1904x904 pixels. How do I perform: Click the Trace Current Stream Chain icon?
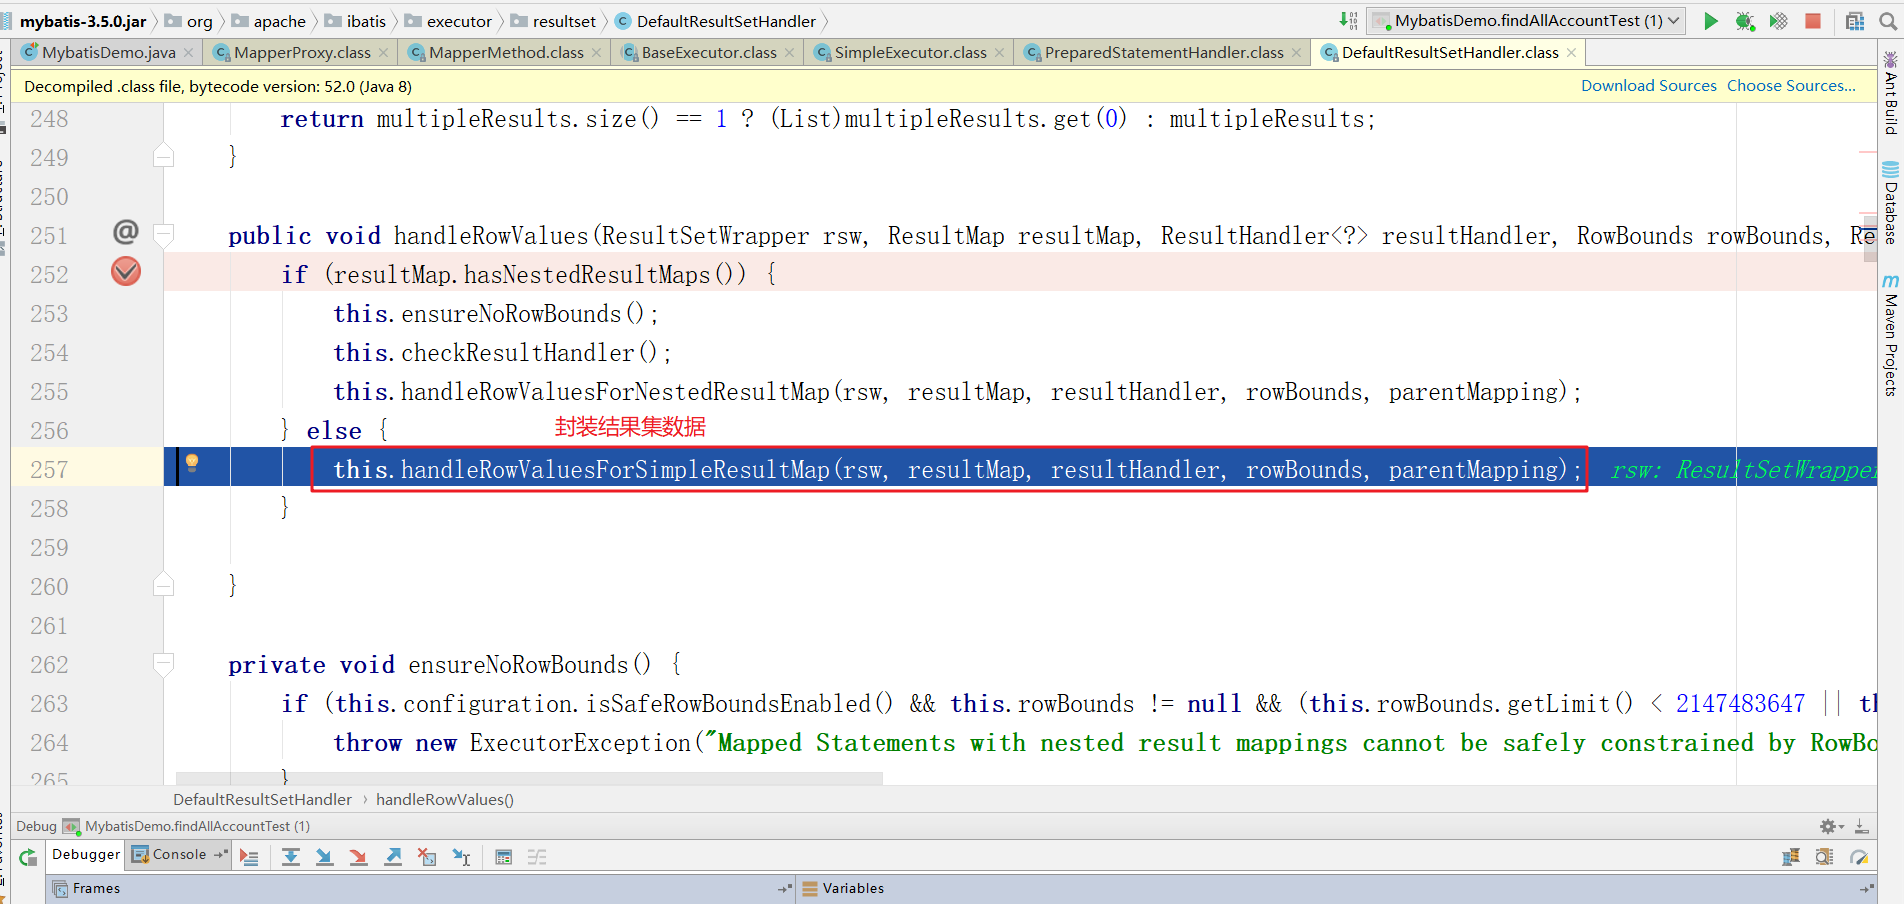coord(537,857)
